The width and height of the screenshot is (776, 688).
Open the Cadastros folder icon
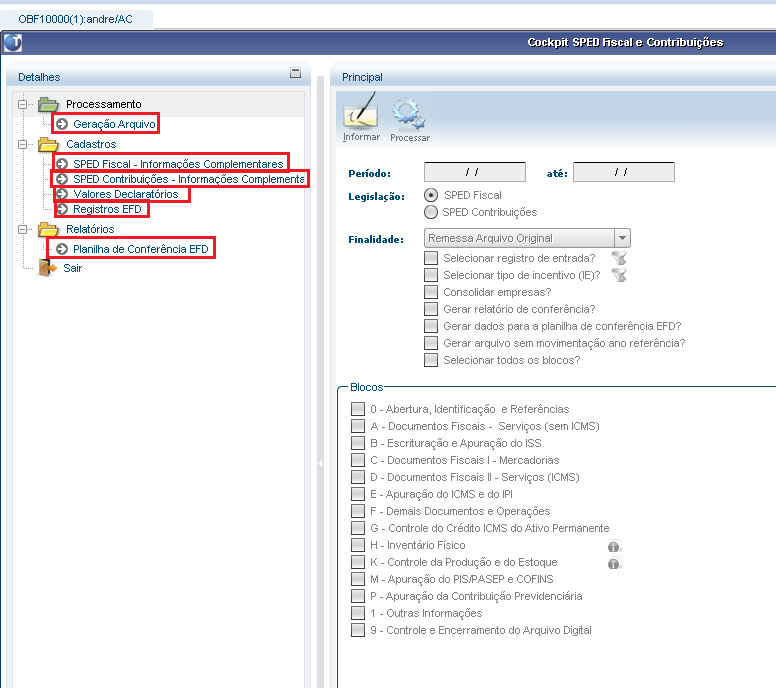48,144
